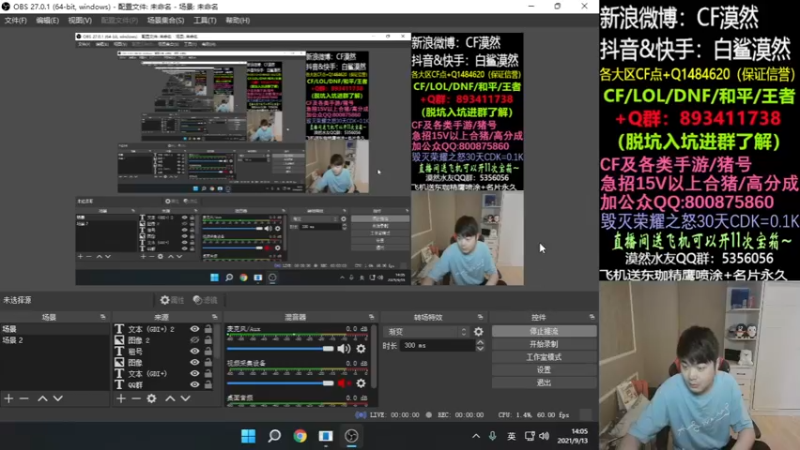The image size is (800, 450).
Task: Remove the selected scene with the minus icon
Action: point(24,398)
